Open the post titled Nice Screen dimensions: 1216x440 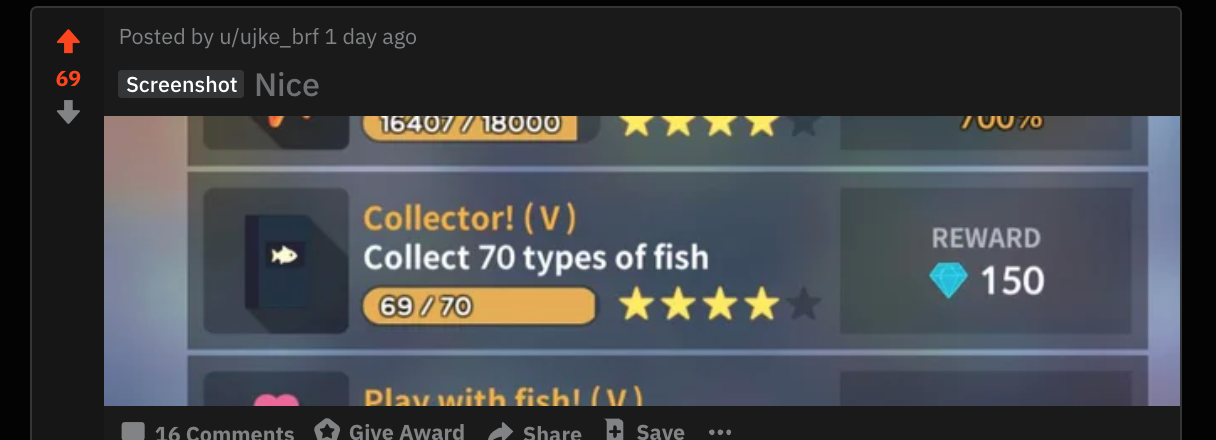point(287,85)
